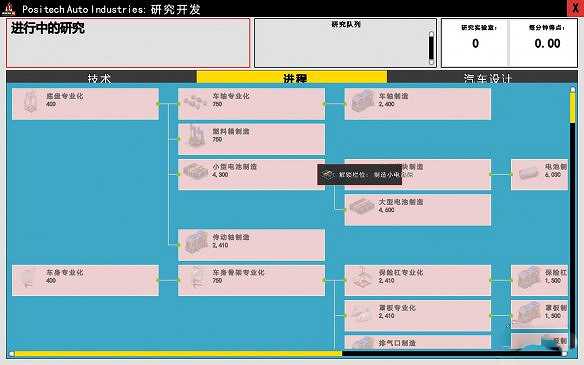Image resolution: width=584 pixels, height=365 pixels.
Task: Pick the 覆板专业化 research icon
Action: pos(361,314)
